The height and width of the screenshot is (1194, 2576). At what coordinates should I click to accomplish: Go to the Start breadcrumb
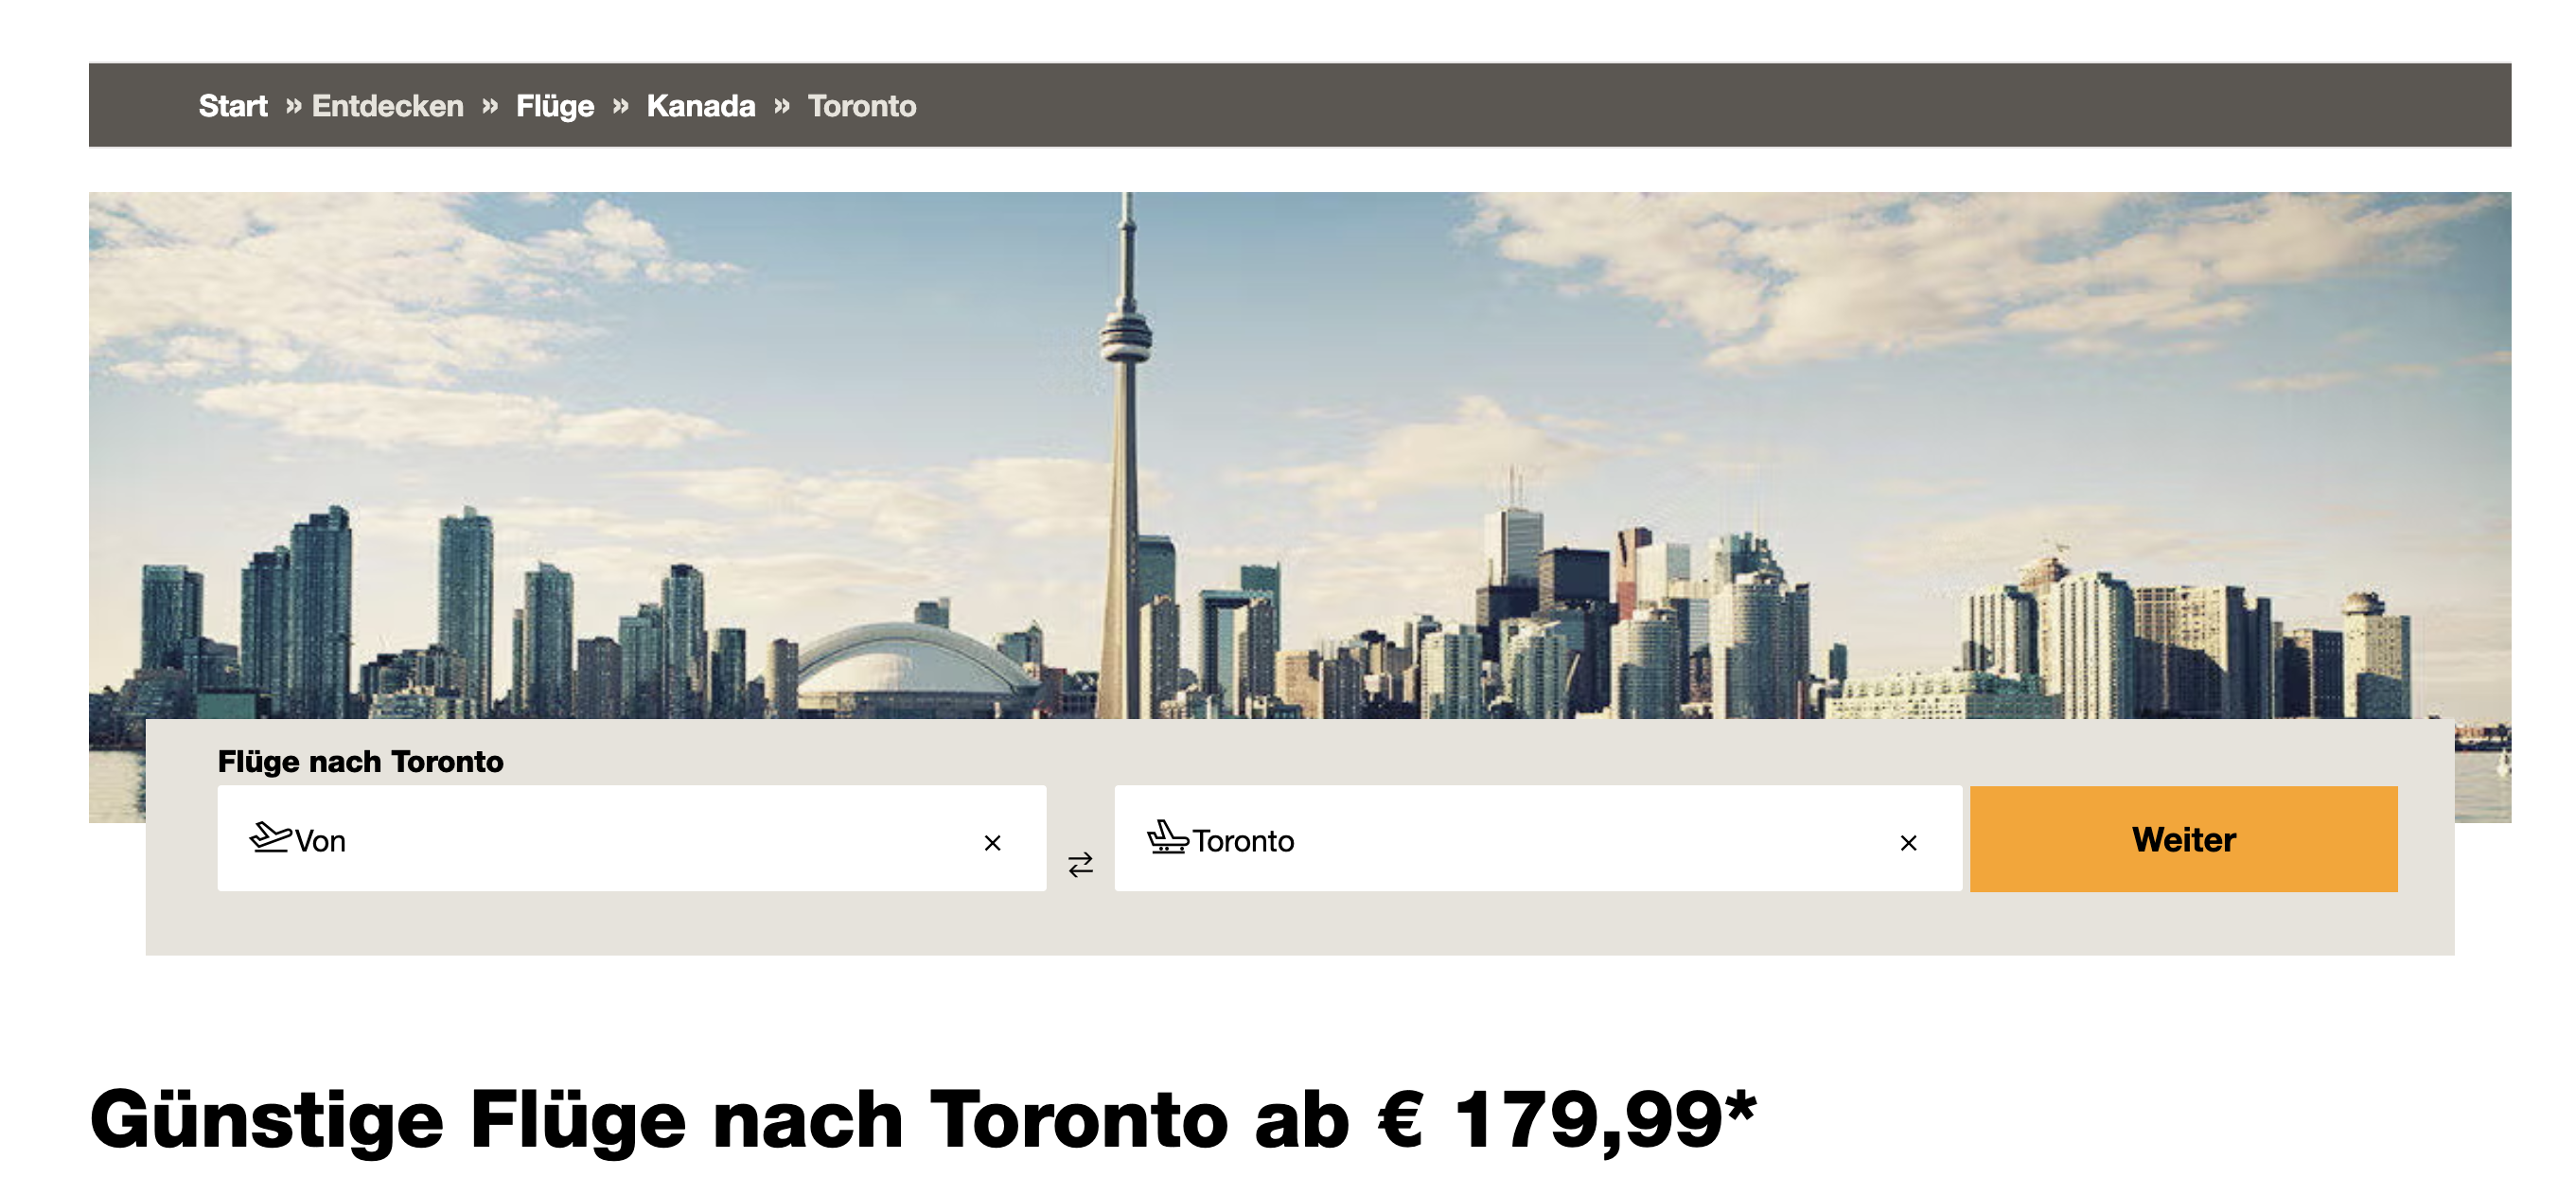pyautogui.click(x=232, y=106)
